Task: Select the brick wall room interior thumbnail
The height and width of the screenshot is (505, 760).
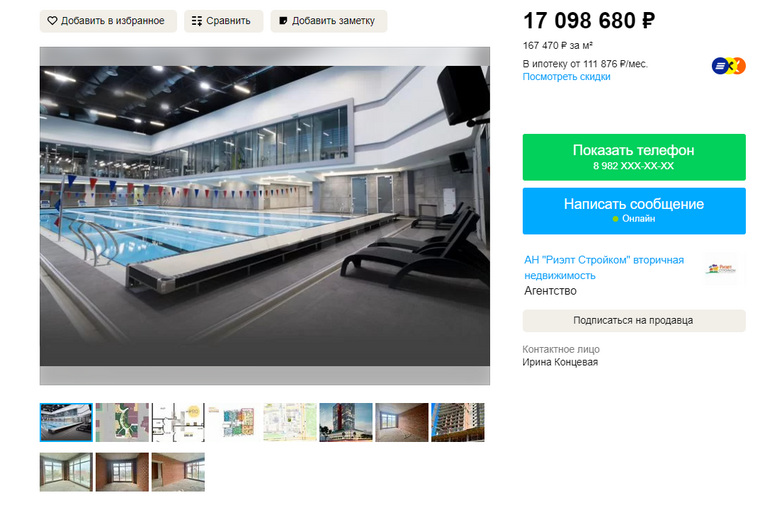Action: click(402, 422)
